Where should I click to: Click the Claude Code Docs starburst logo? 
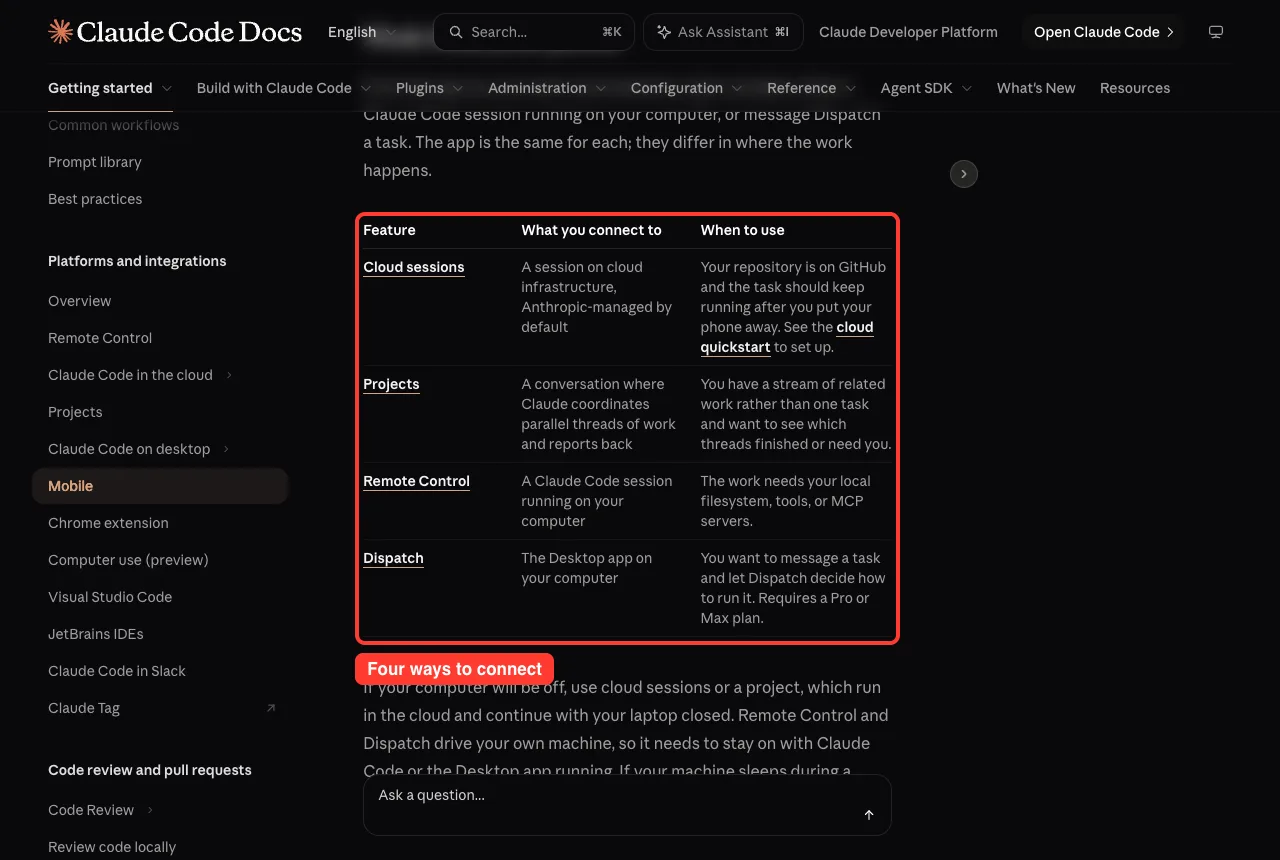click(x=60, y=32)
